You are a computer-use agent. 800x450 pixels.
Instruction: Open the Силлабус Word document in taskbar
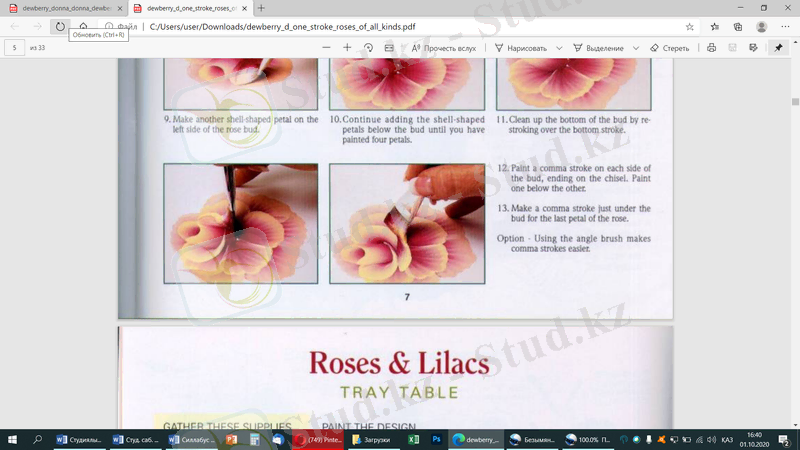[x=192, y=439]
